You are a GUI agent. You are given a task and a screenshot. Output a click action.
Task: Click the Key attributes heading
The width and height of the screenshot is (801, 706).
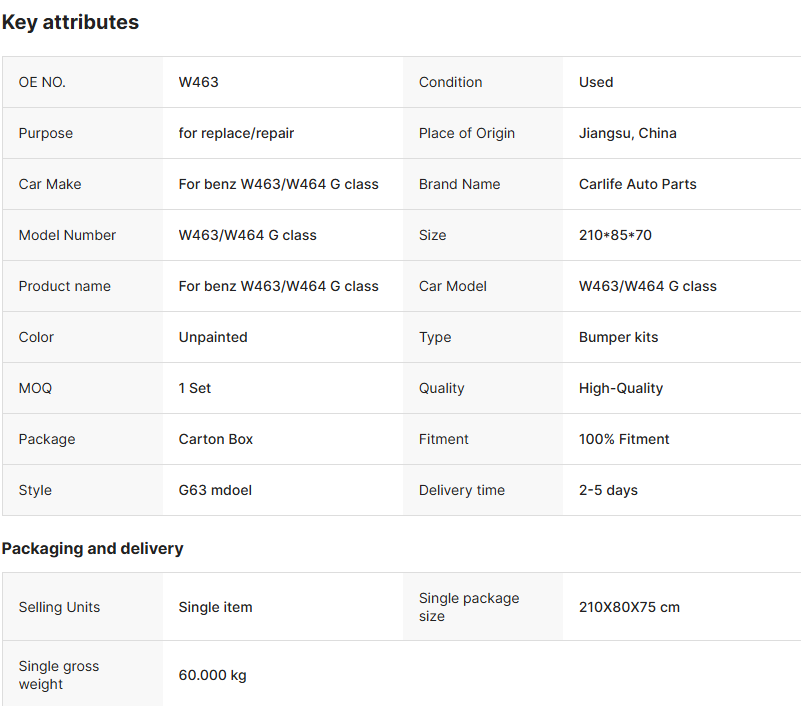[70, 22]
